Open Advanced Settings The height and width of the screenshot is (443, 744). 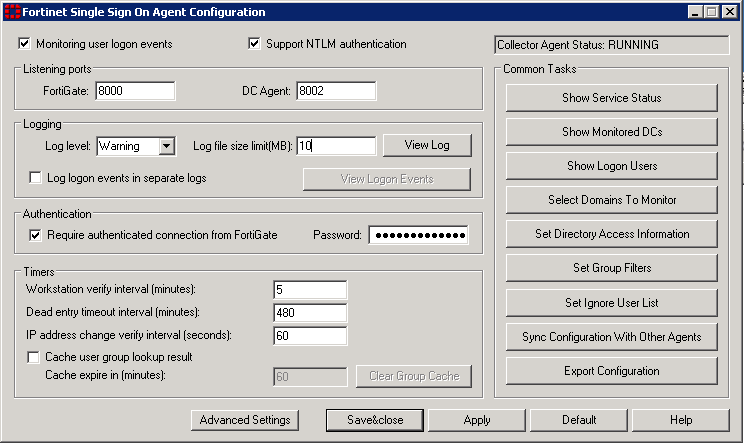tap(245, 420)
